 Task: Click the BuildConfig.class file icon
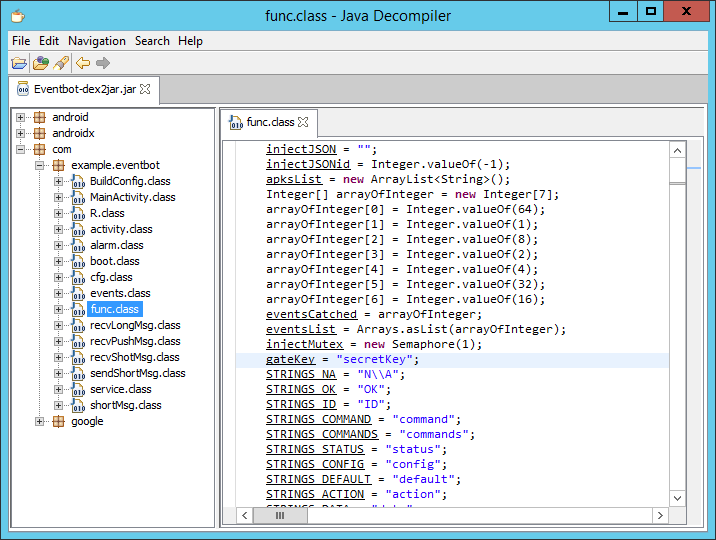[78, 182]
